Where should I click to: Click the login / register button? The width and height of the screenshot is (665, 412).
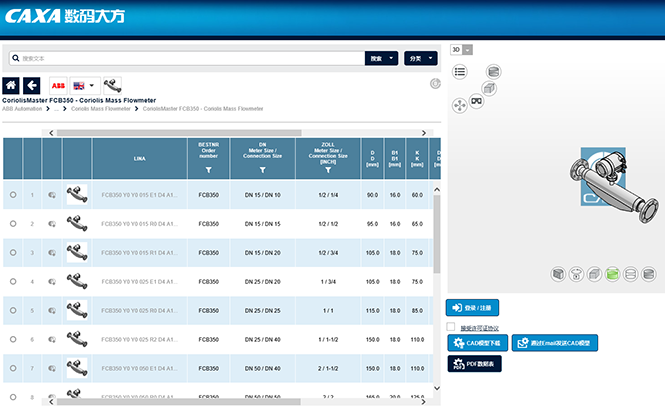pyautogui.click(x=472, y=308)
